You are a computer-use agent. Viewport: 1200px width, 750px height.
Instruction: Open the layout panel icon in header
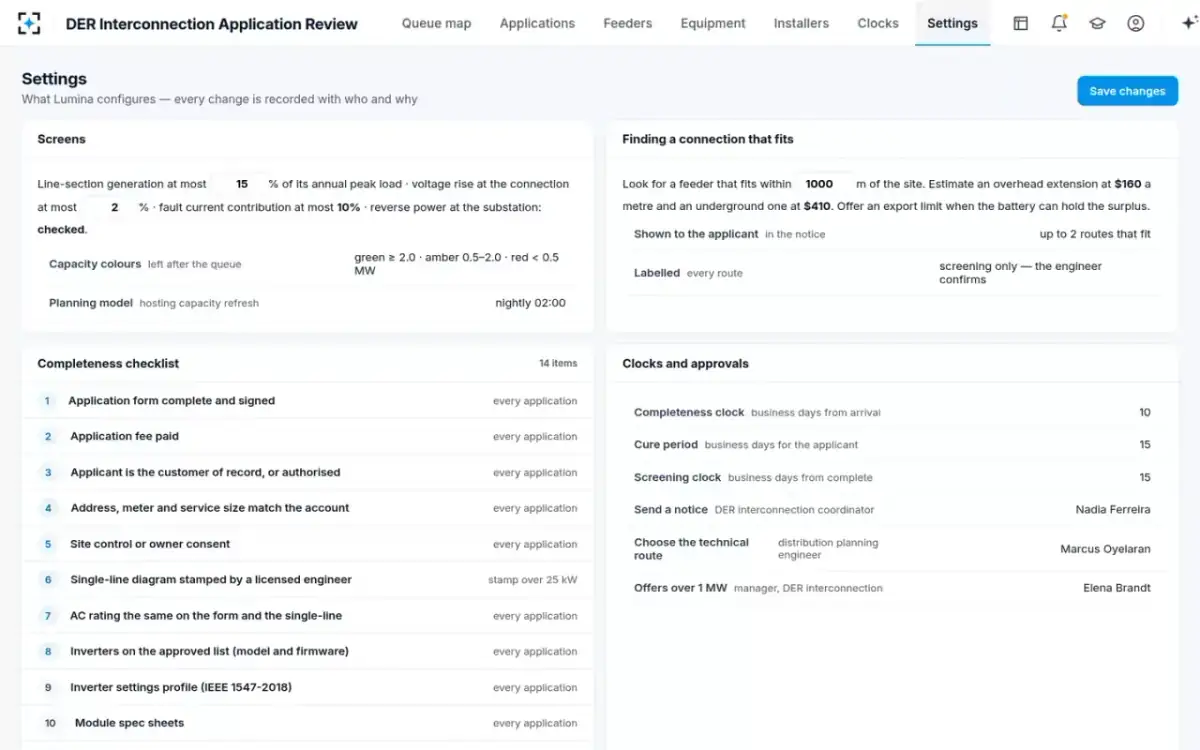(1020, 23)
